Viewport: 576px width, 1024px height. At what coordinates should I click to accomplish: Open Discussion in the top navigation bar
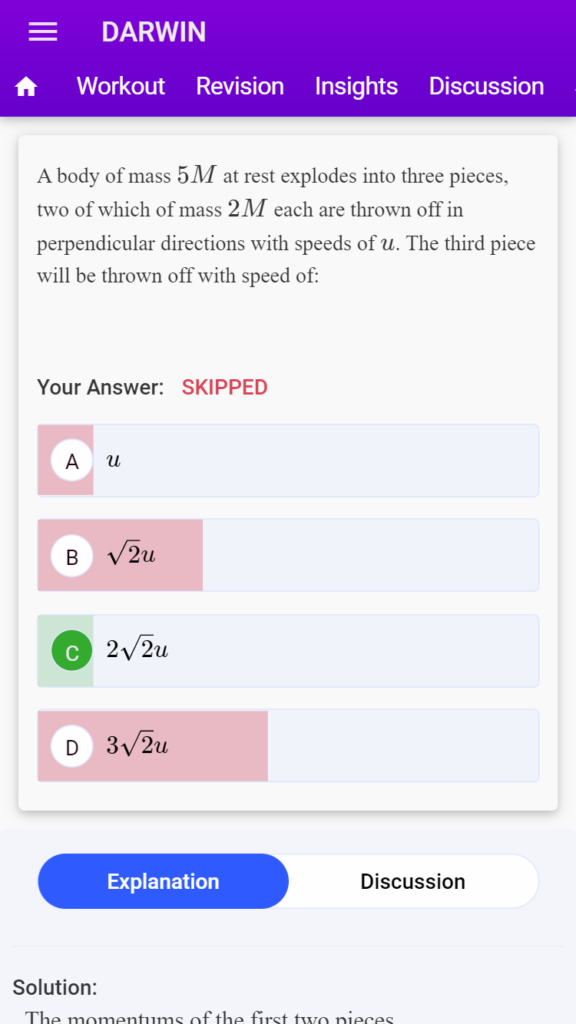pyautogui.click(x=486, y=86)
